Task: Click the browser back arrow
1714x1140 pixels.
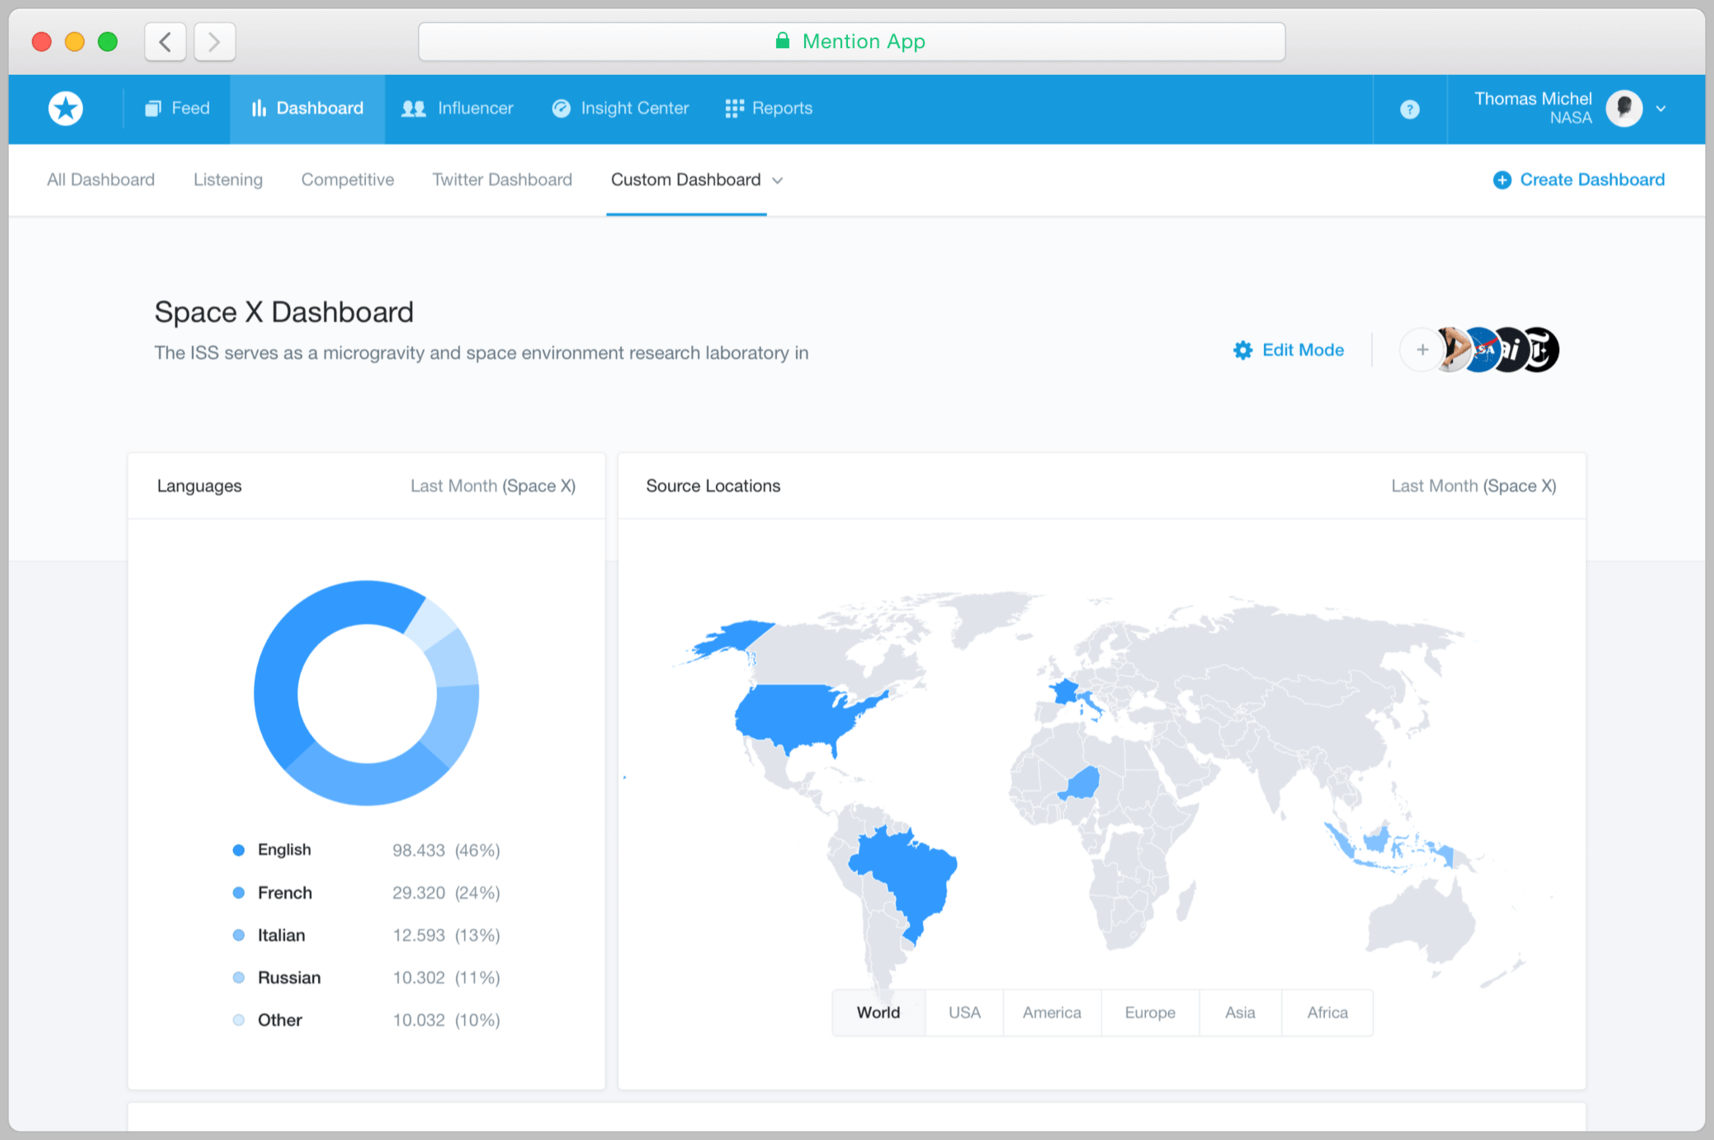Action: 165,42
